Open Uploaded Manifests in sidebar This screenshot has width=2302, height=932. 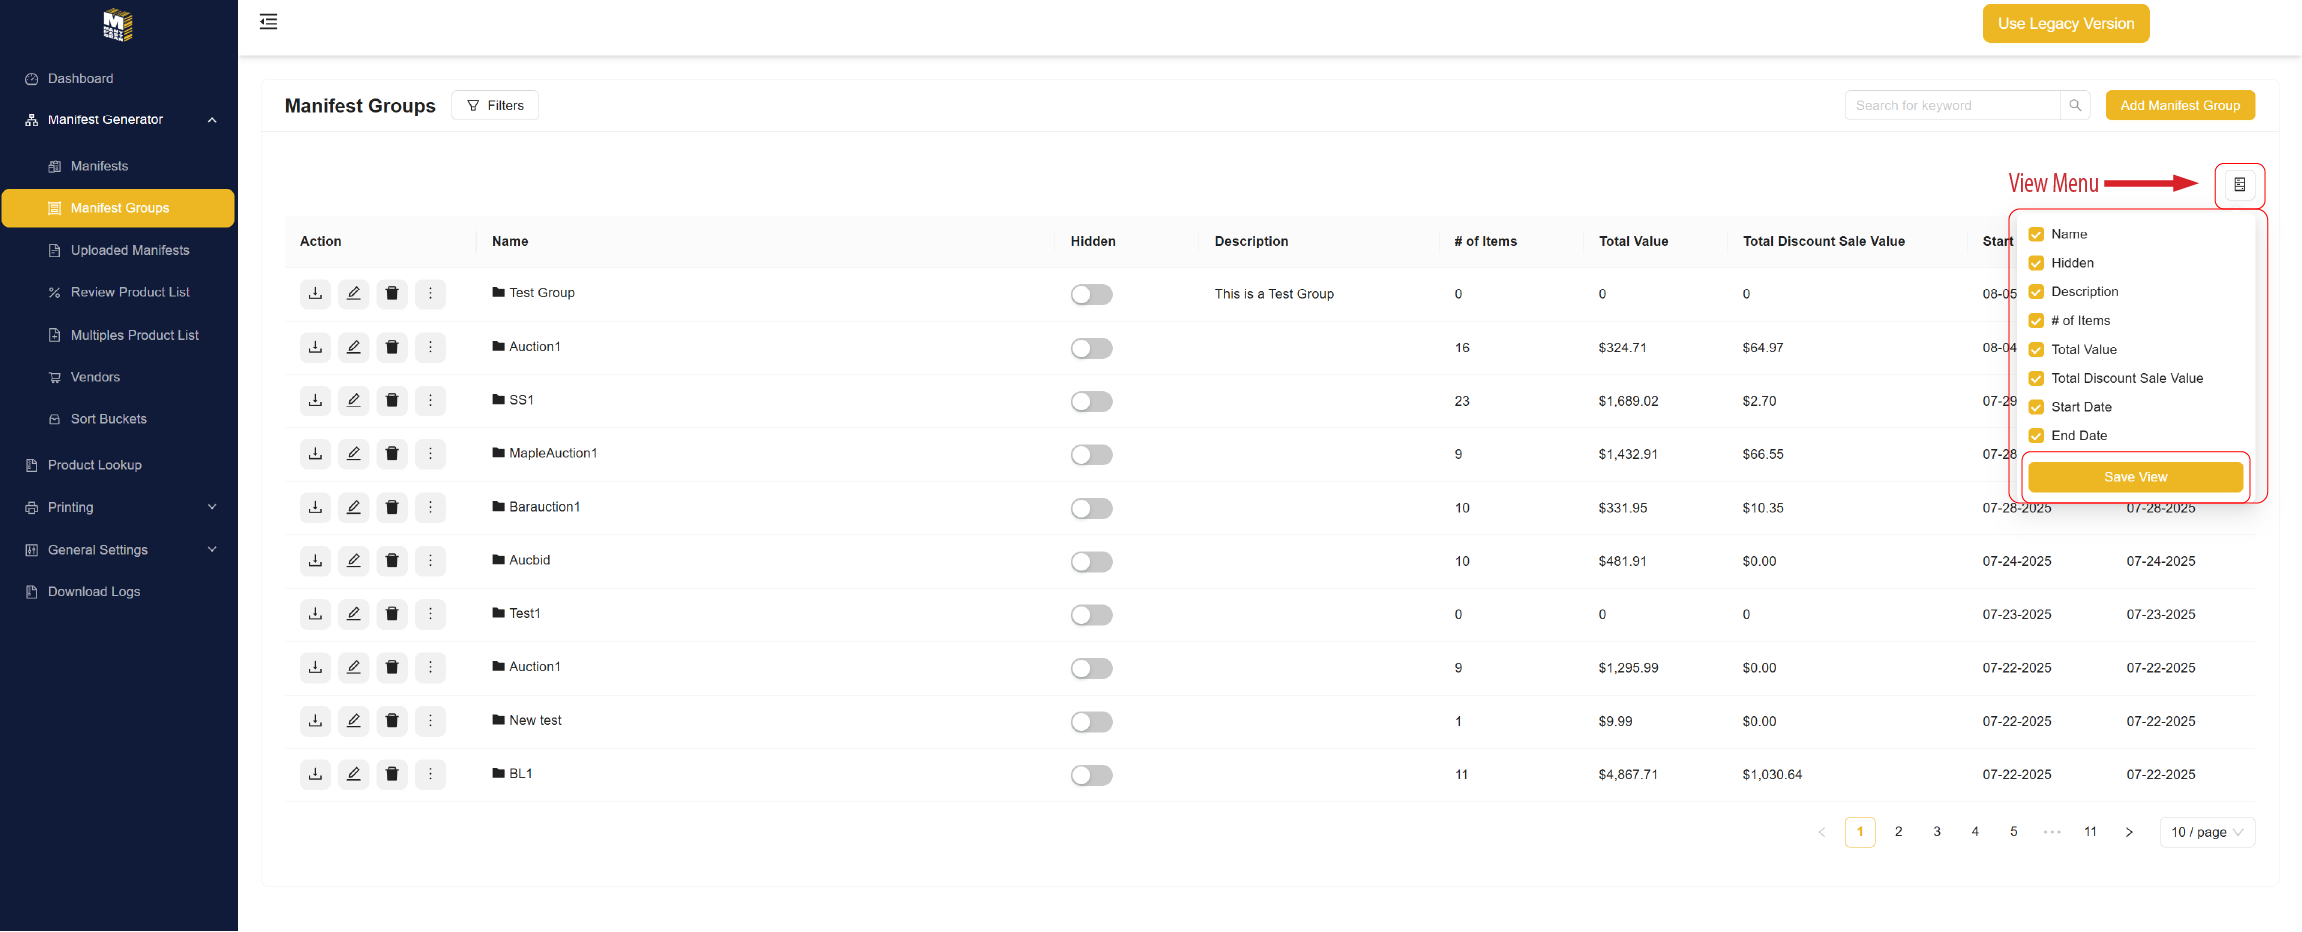129,250
